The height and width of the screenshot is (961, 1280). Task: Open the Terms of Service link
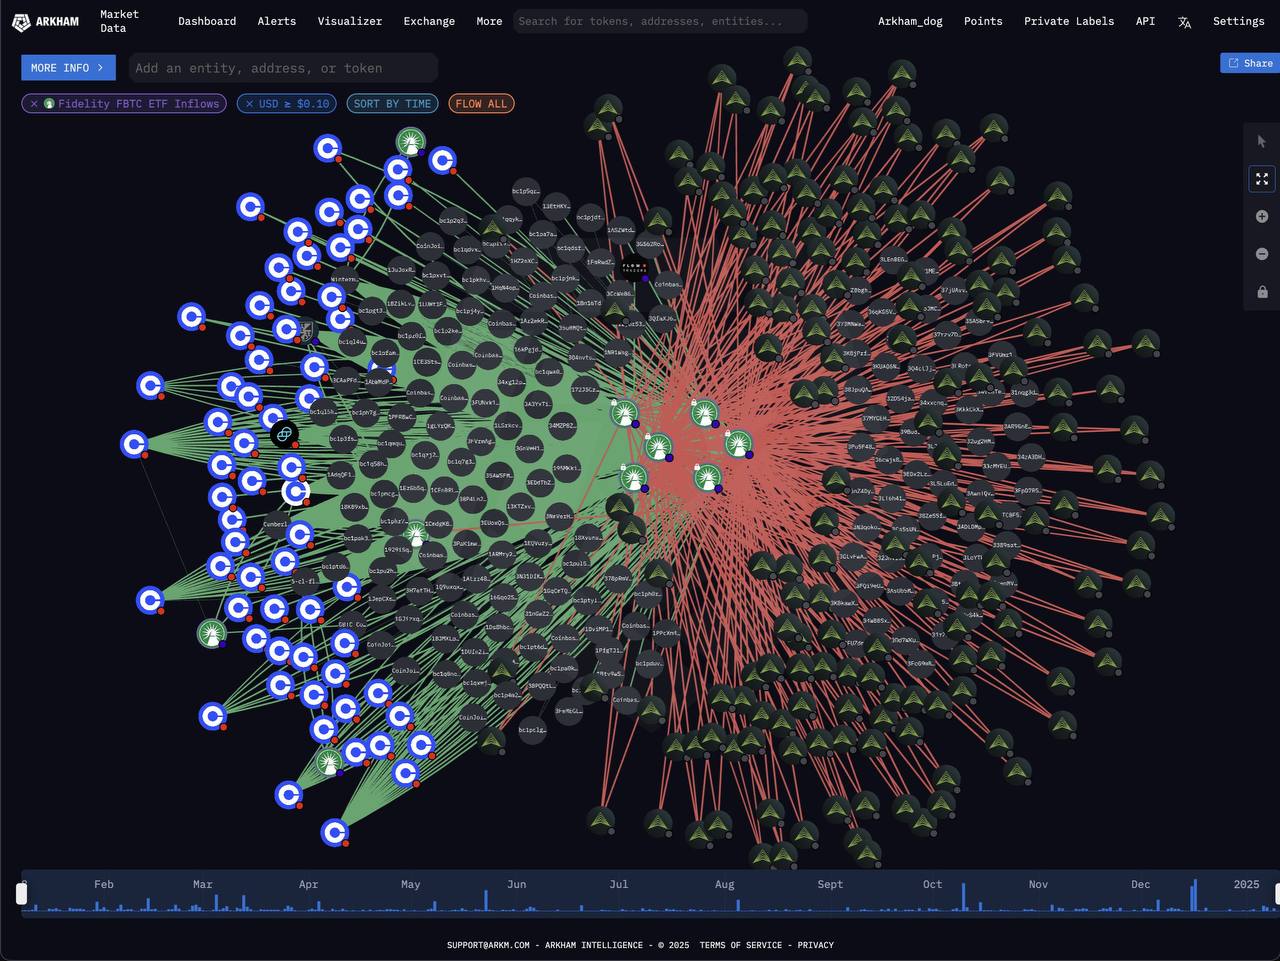pos(741,945)
